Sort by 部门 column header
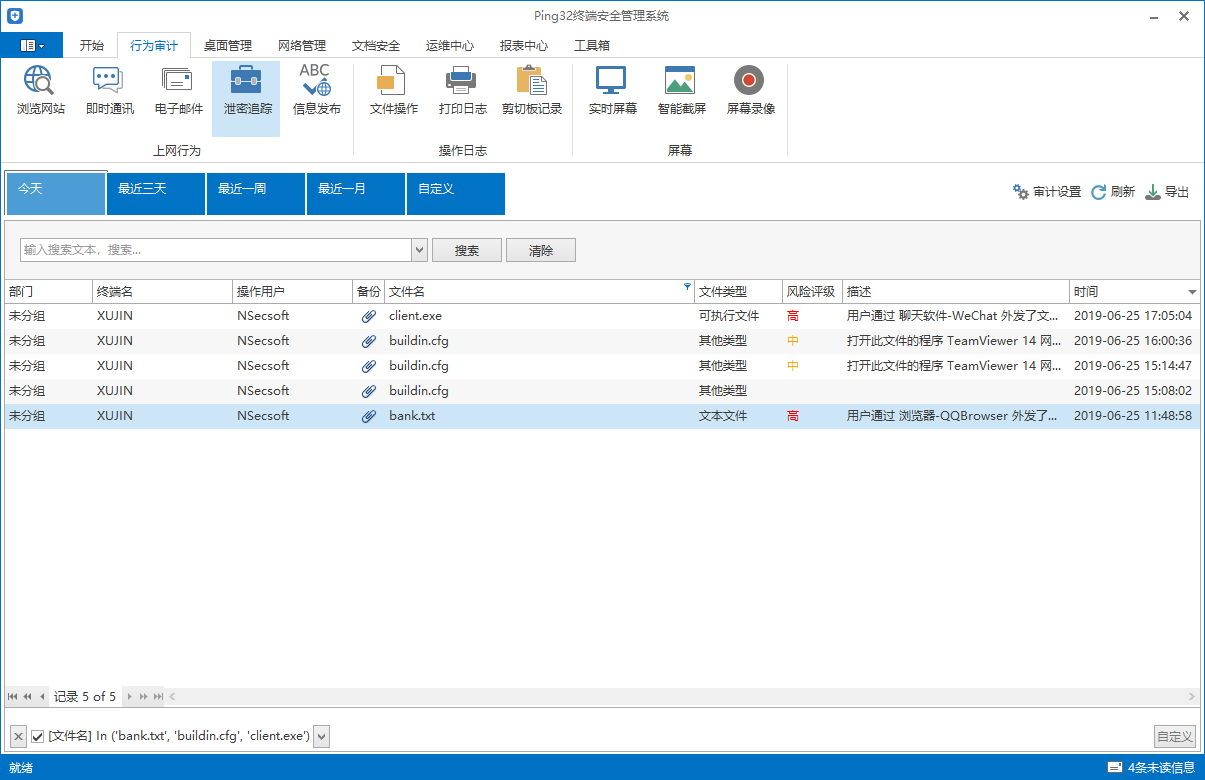Screen dimensions: 1205x780 48,292
